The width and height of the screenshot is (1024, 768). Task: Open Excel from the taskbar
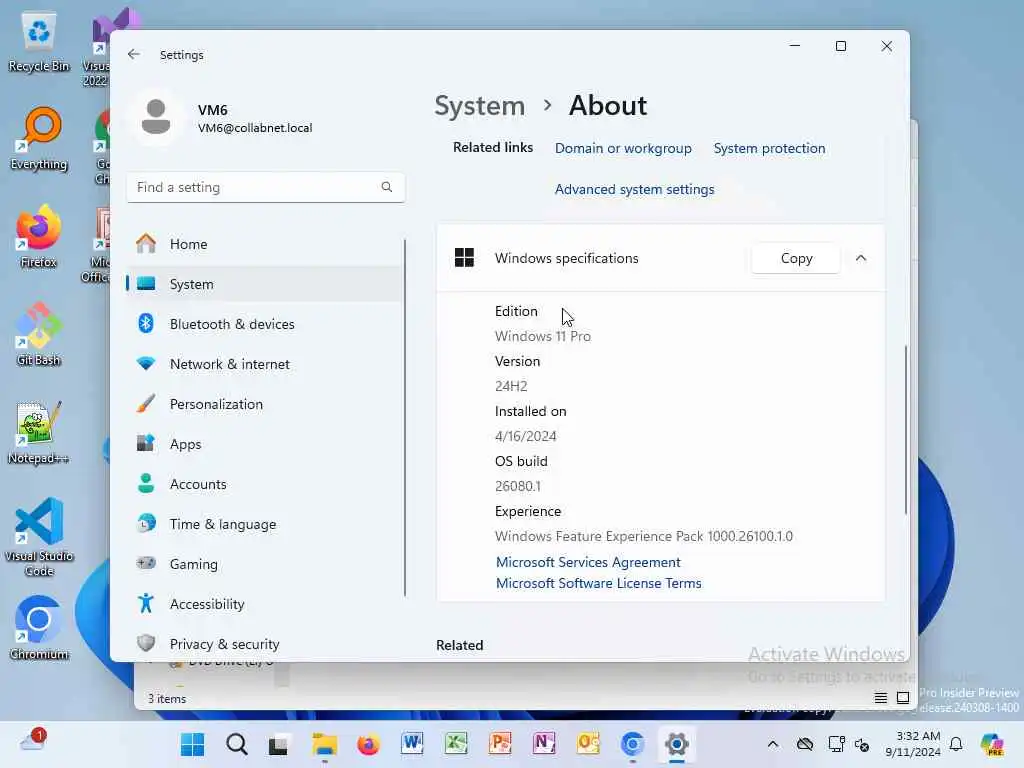pyautogui.click(x=456, y=744)
